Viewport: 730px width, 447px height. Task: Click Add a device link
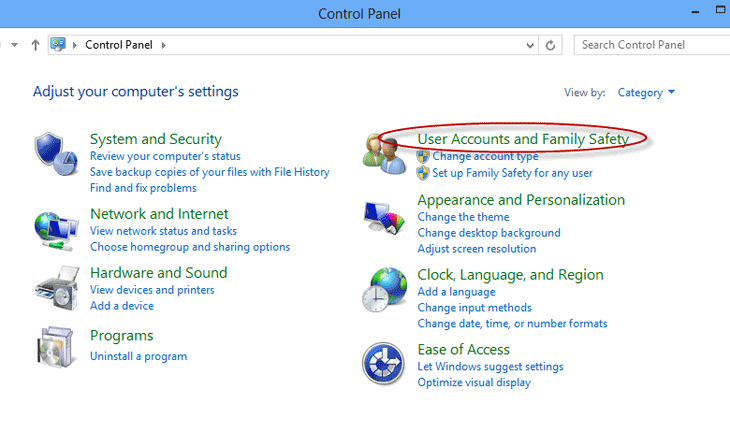(122, 305)
